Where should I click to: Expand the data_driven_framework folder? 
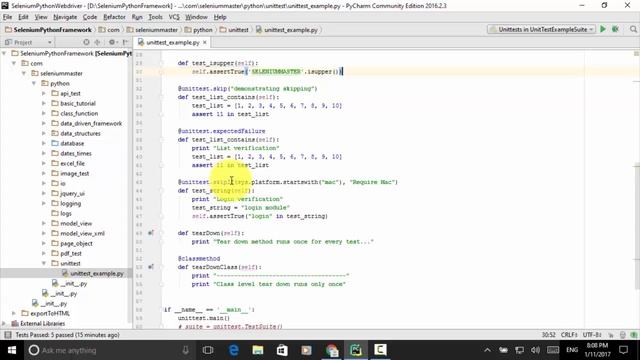(x=44, y=123)
